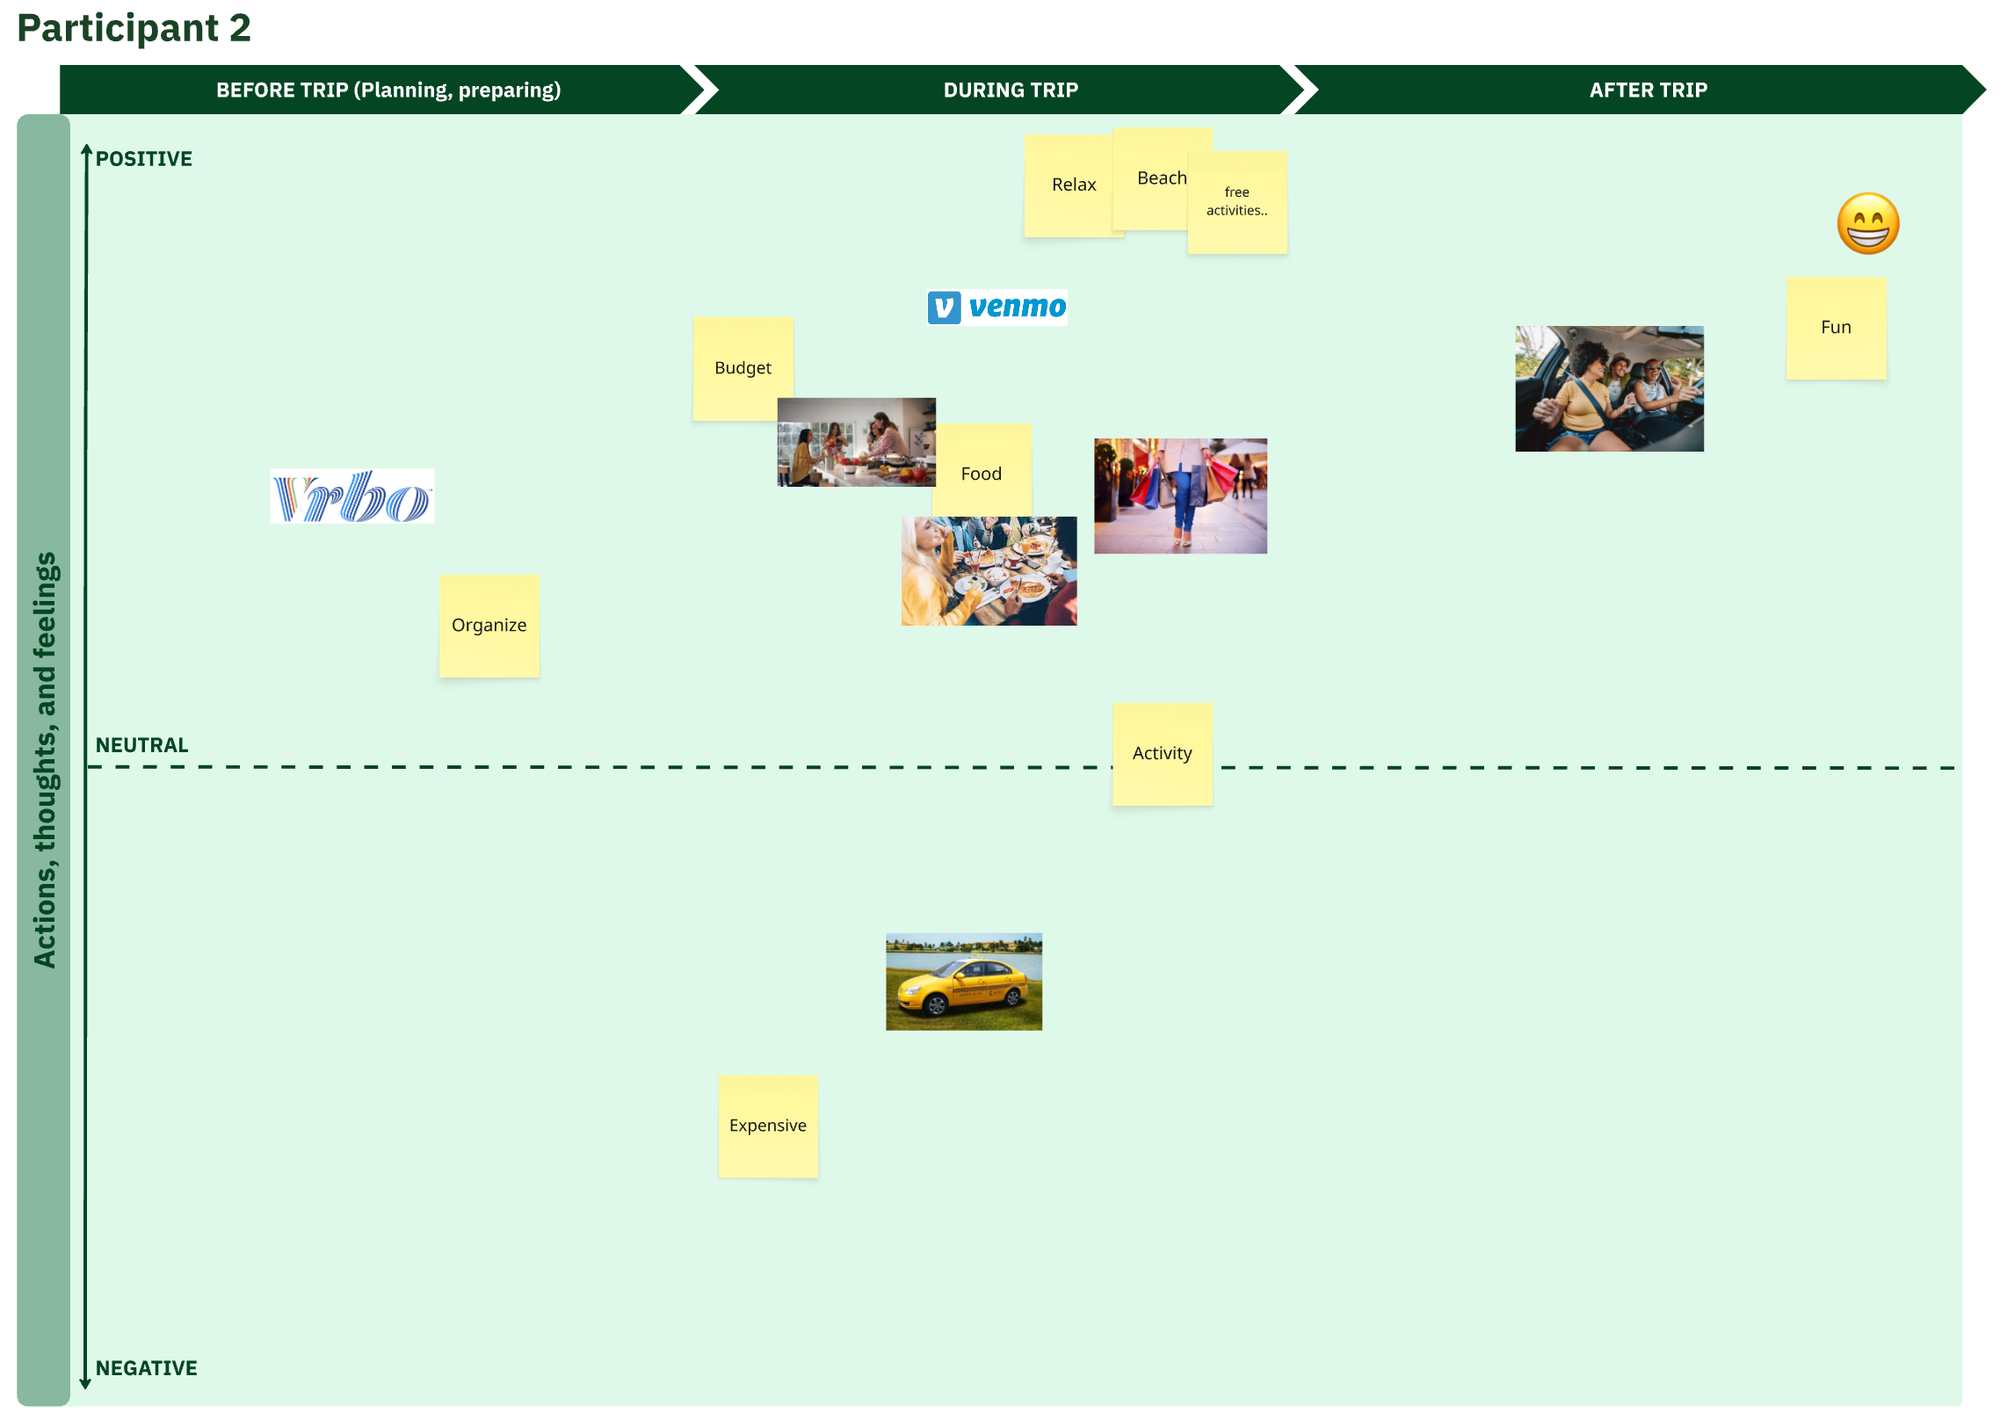This screenshot has width=2000, height=1427.
Task: Select the Vrbo logo image
Action: (352, 497)
